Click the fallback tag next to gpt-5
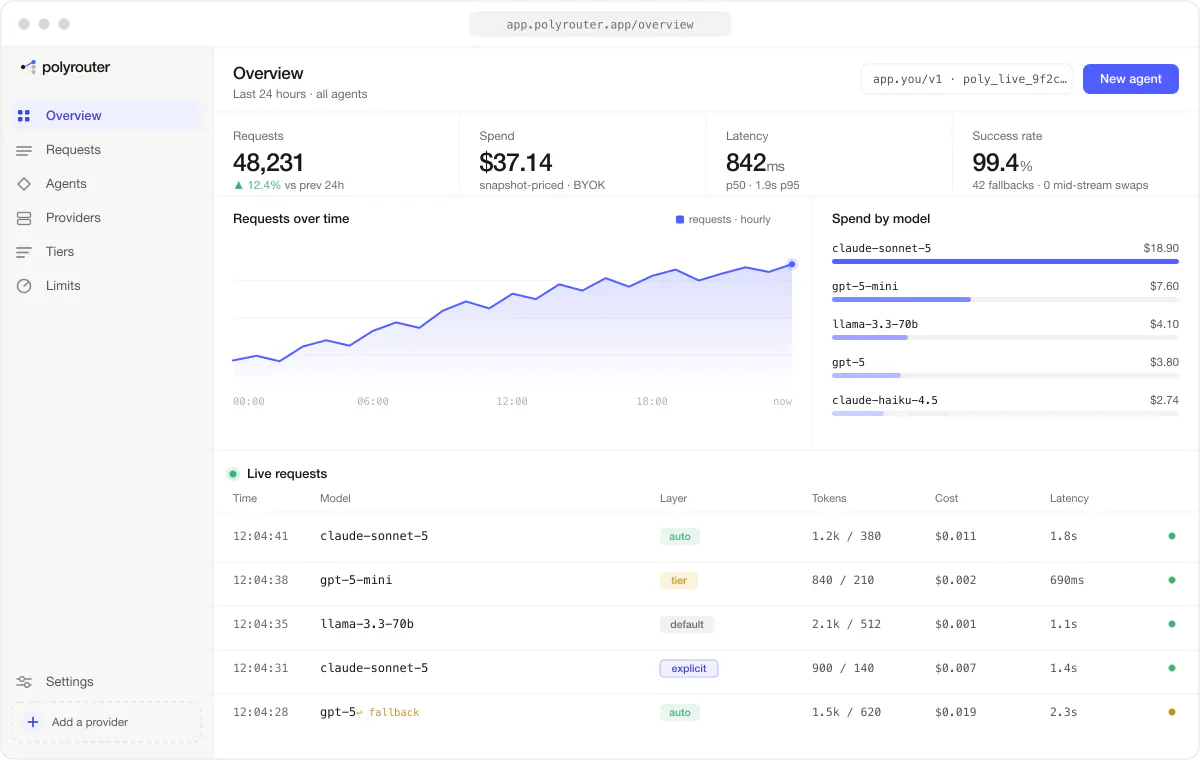Viewport: 1200px width, 760px height. [389, 712]
